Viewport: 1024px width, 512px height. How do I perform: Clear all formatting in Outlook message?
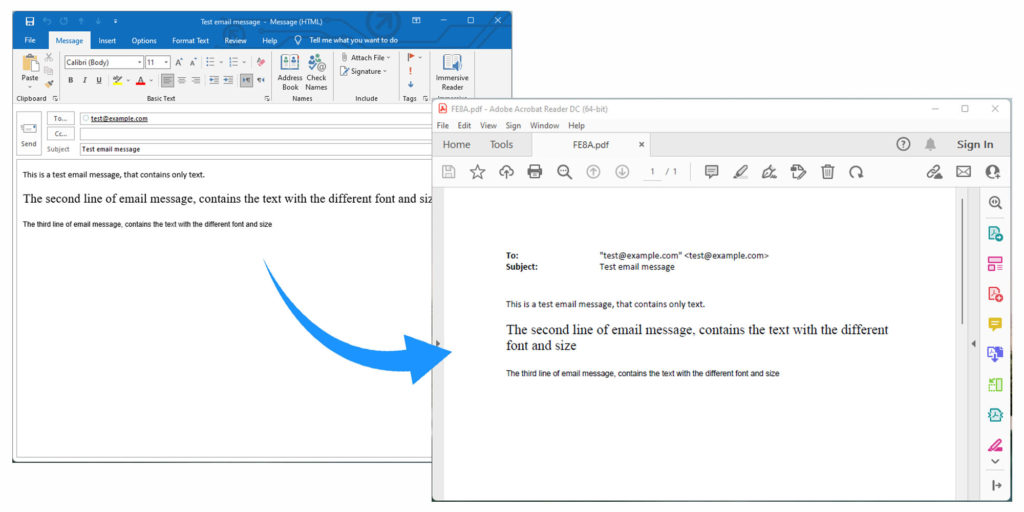[261, 62]
